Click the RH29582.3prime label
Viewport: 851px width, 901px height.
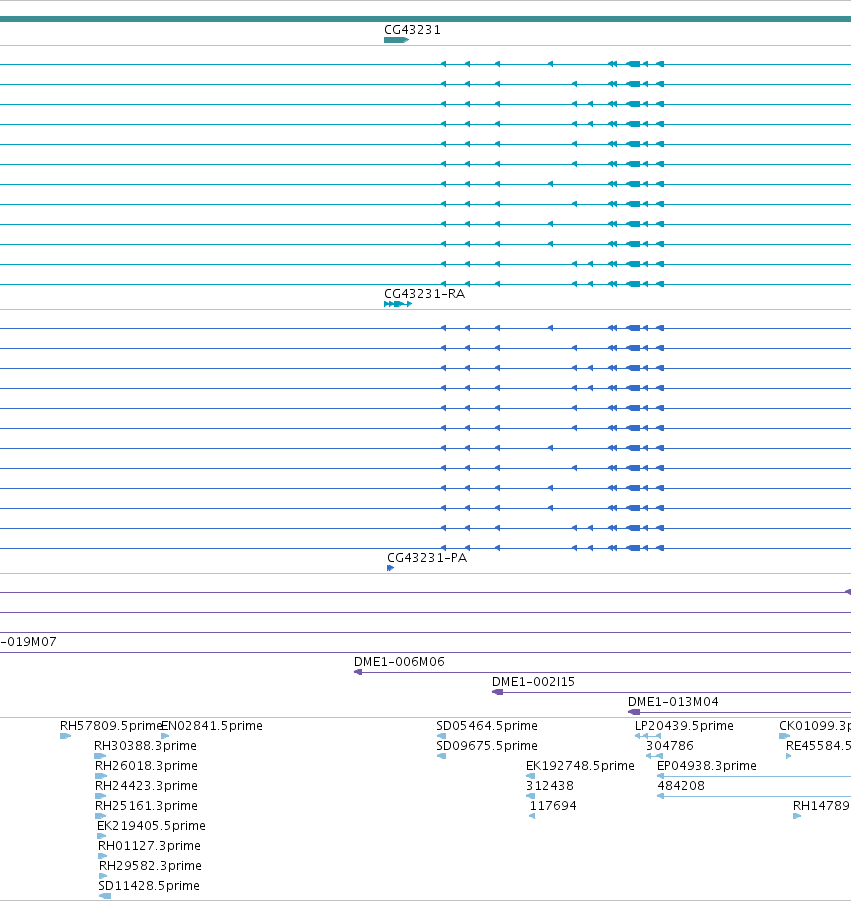pos(150,866)
